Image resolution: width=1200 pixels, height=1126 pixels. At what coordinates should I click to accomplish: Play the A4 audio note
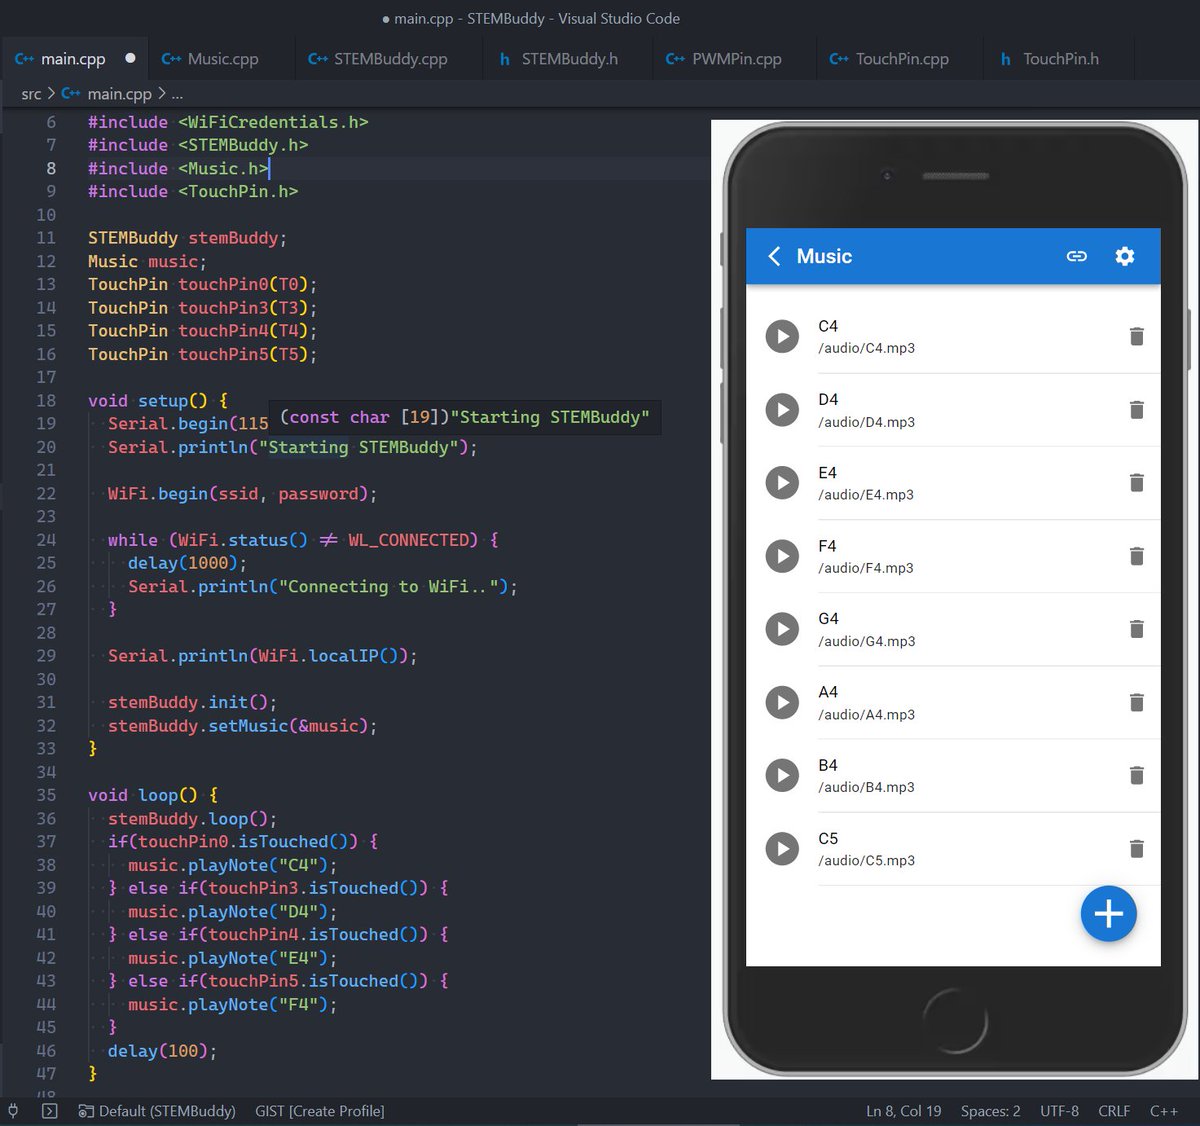[782, 702]
